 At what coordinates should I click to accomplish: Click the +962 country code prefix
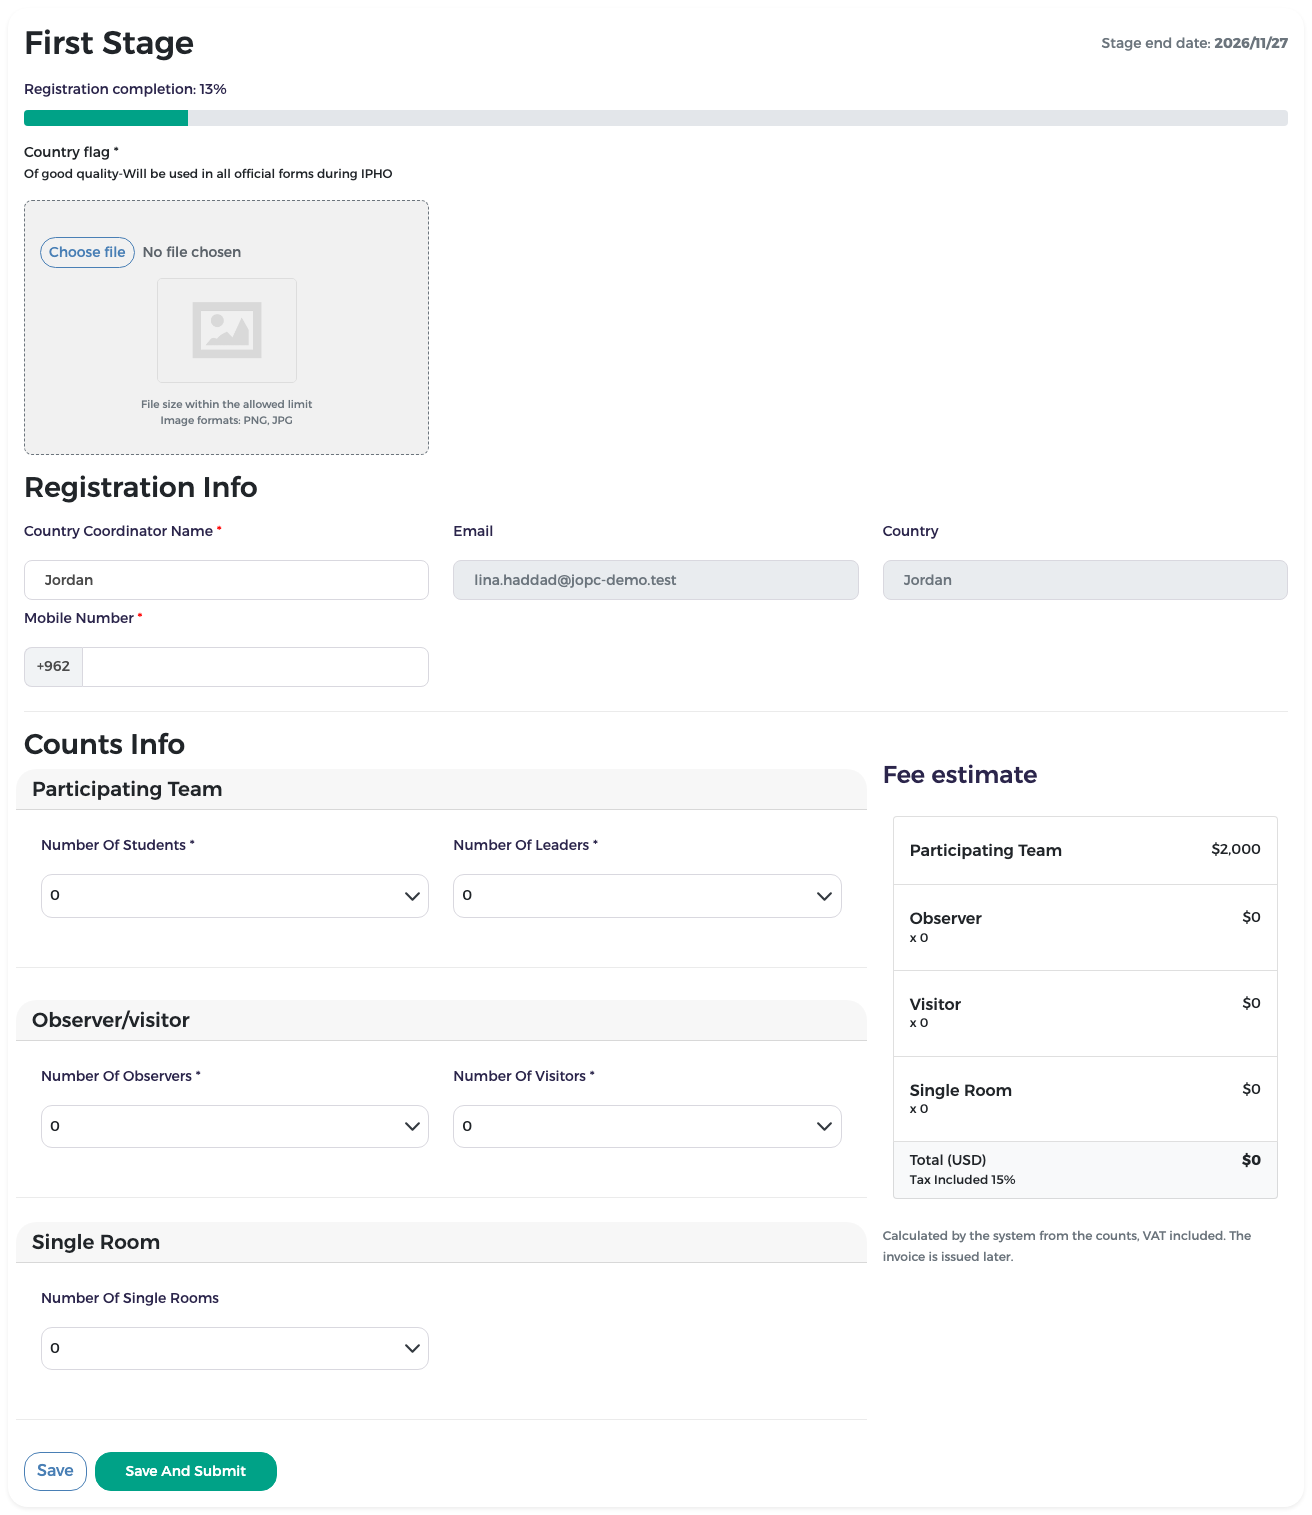coord(53,667)
